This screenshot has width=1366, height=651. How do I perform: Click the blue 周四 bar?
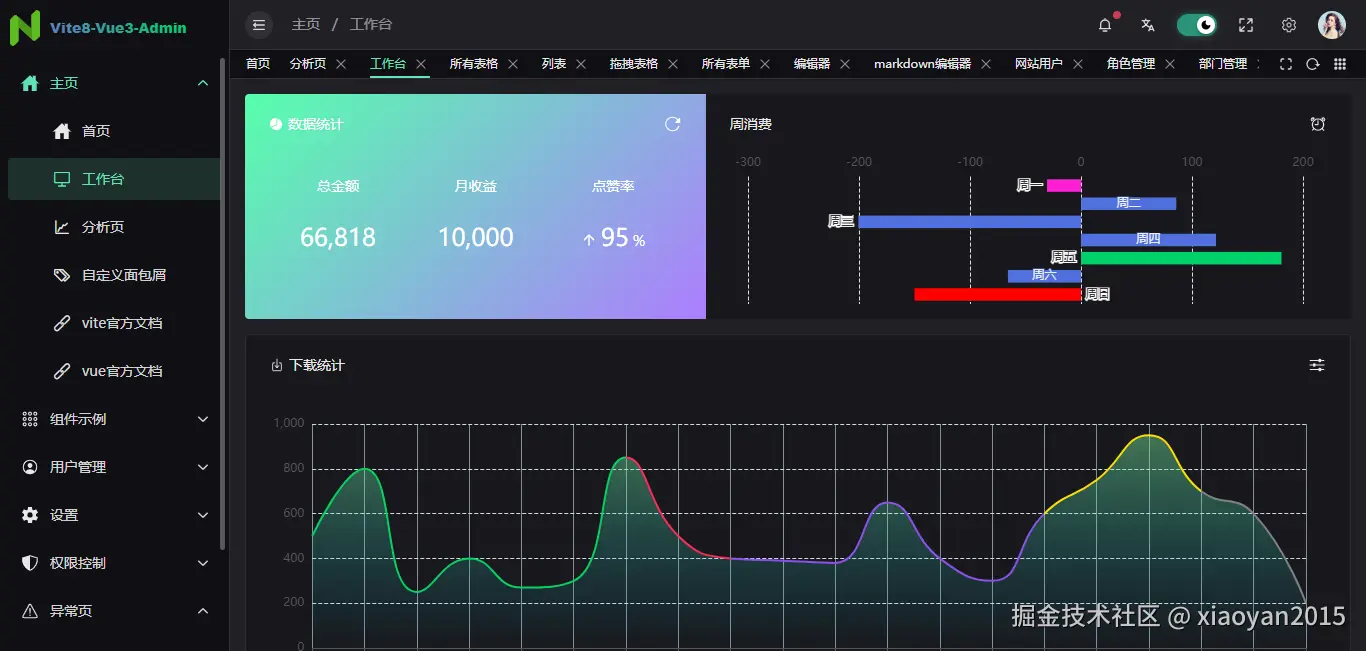1148,239
